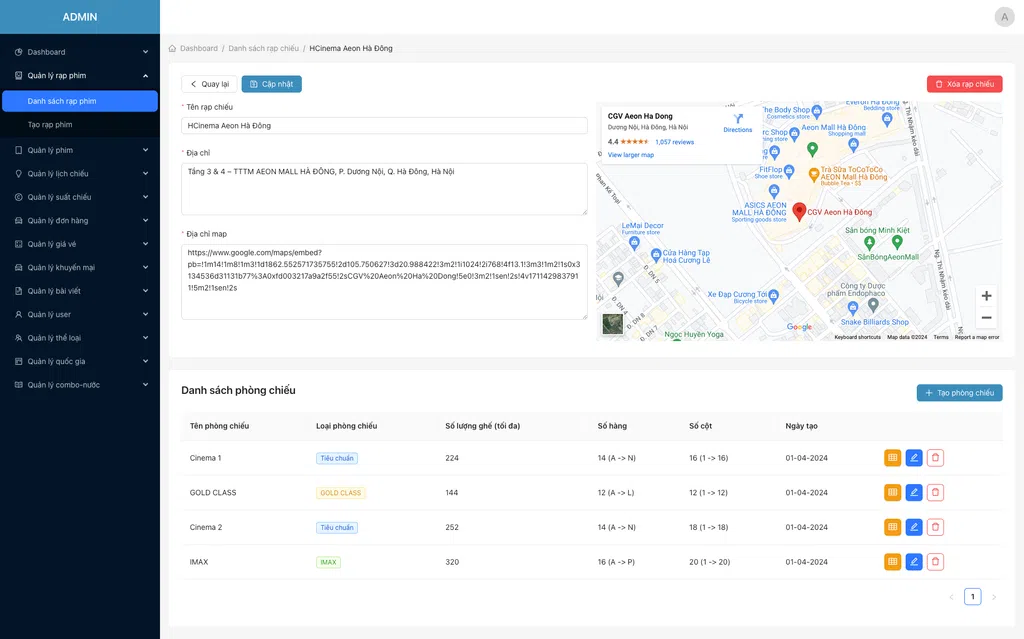
Task: Expand the Quản lý lịch chiếu menu
Action: tap(80, 174)
